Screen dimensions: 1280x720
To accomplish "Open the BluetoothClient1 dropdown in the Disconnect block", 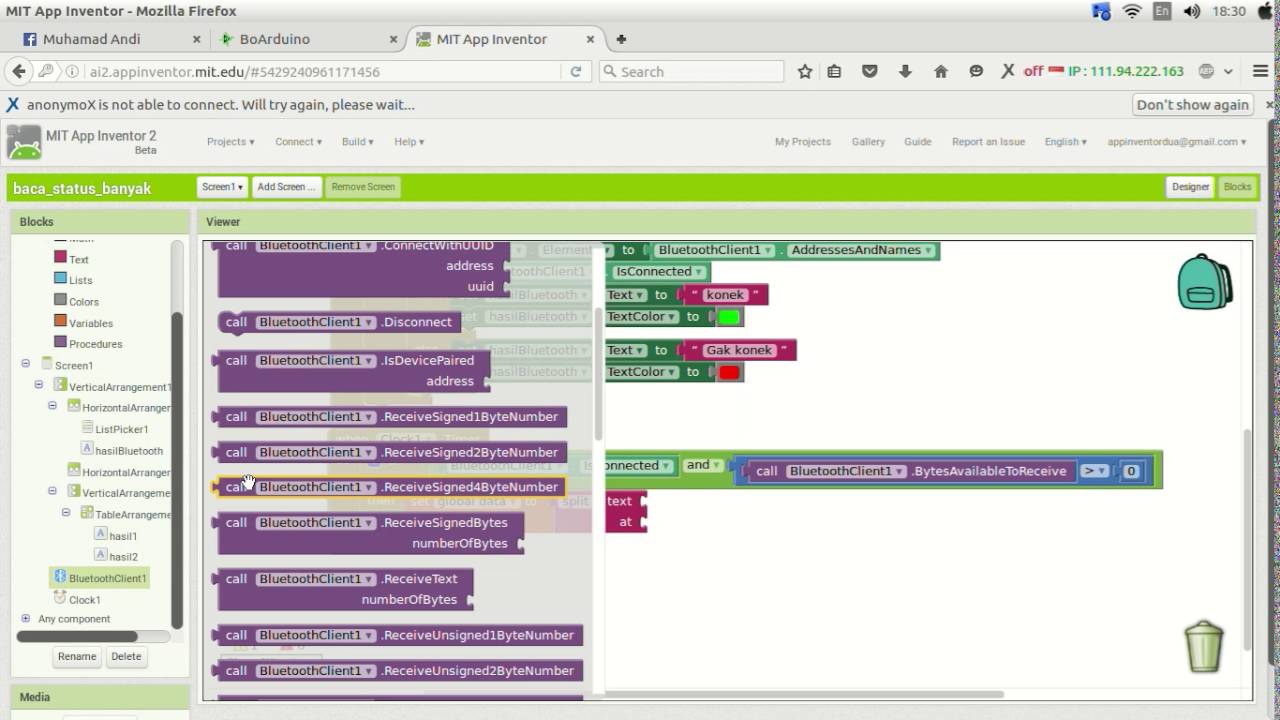I will coord(316,322).
